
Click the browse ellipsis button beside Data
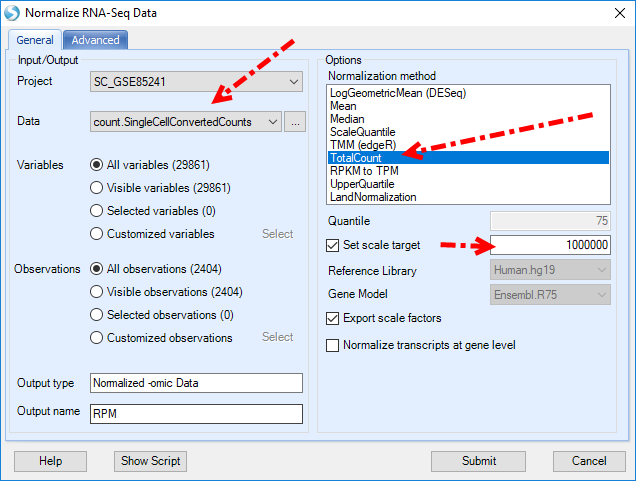295,122
